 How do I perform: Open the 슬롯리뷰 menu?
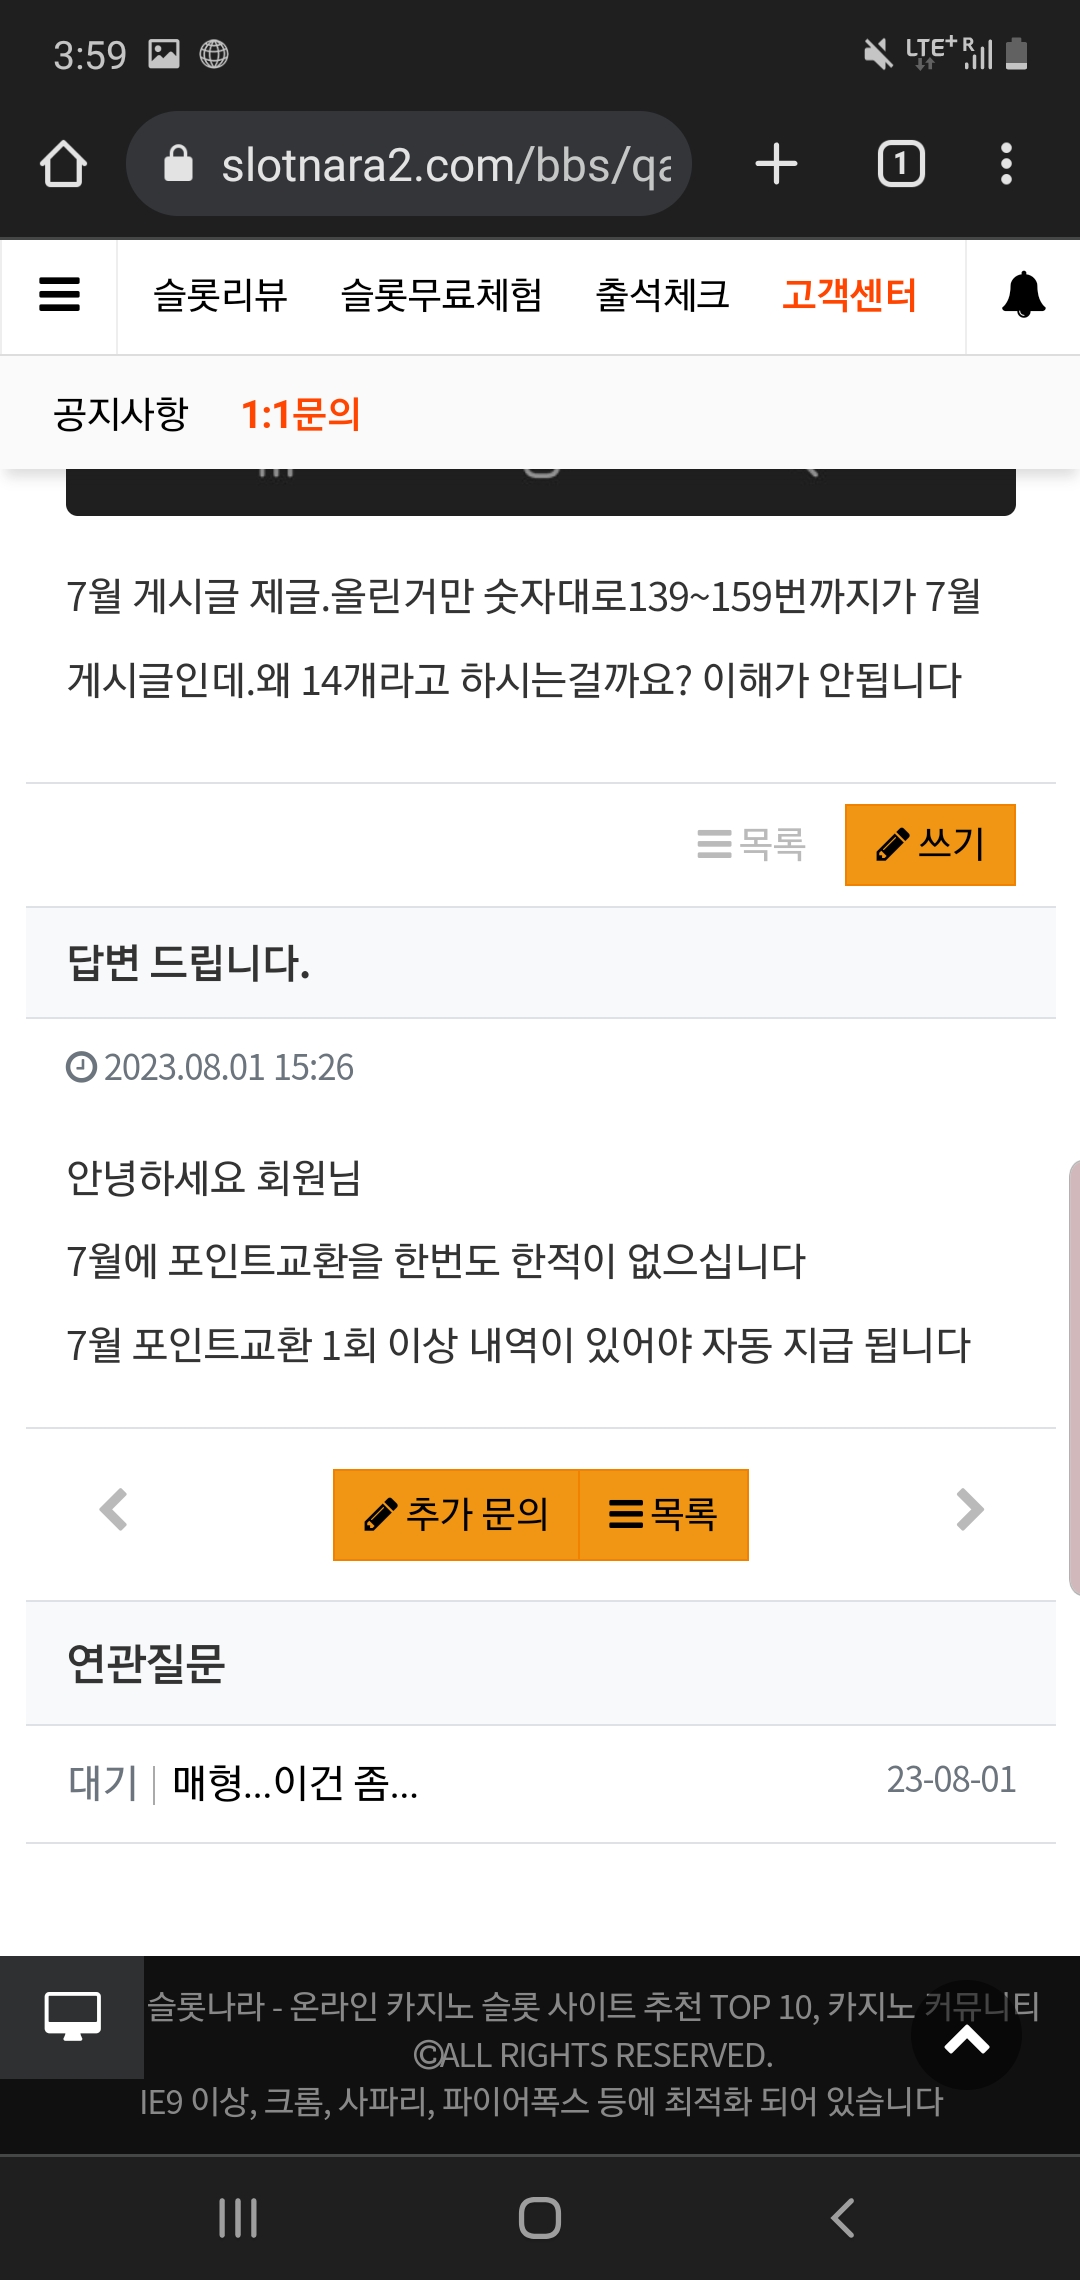(x=220, y=295)
